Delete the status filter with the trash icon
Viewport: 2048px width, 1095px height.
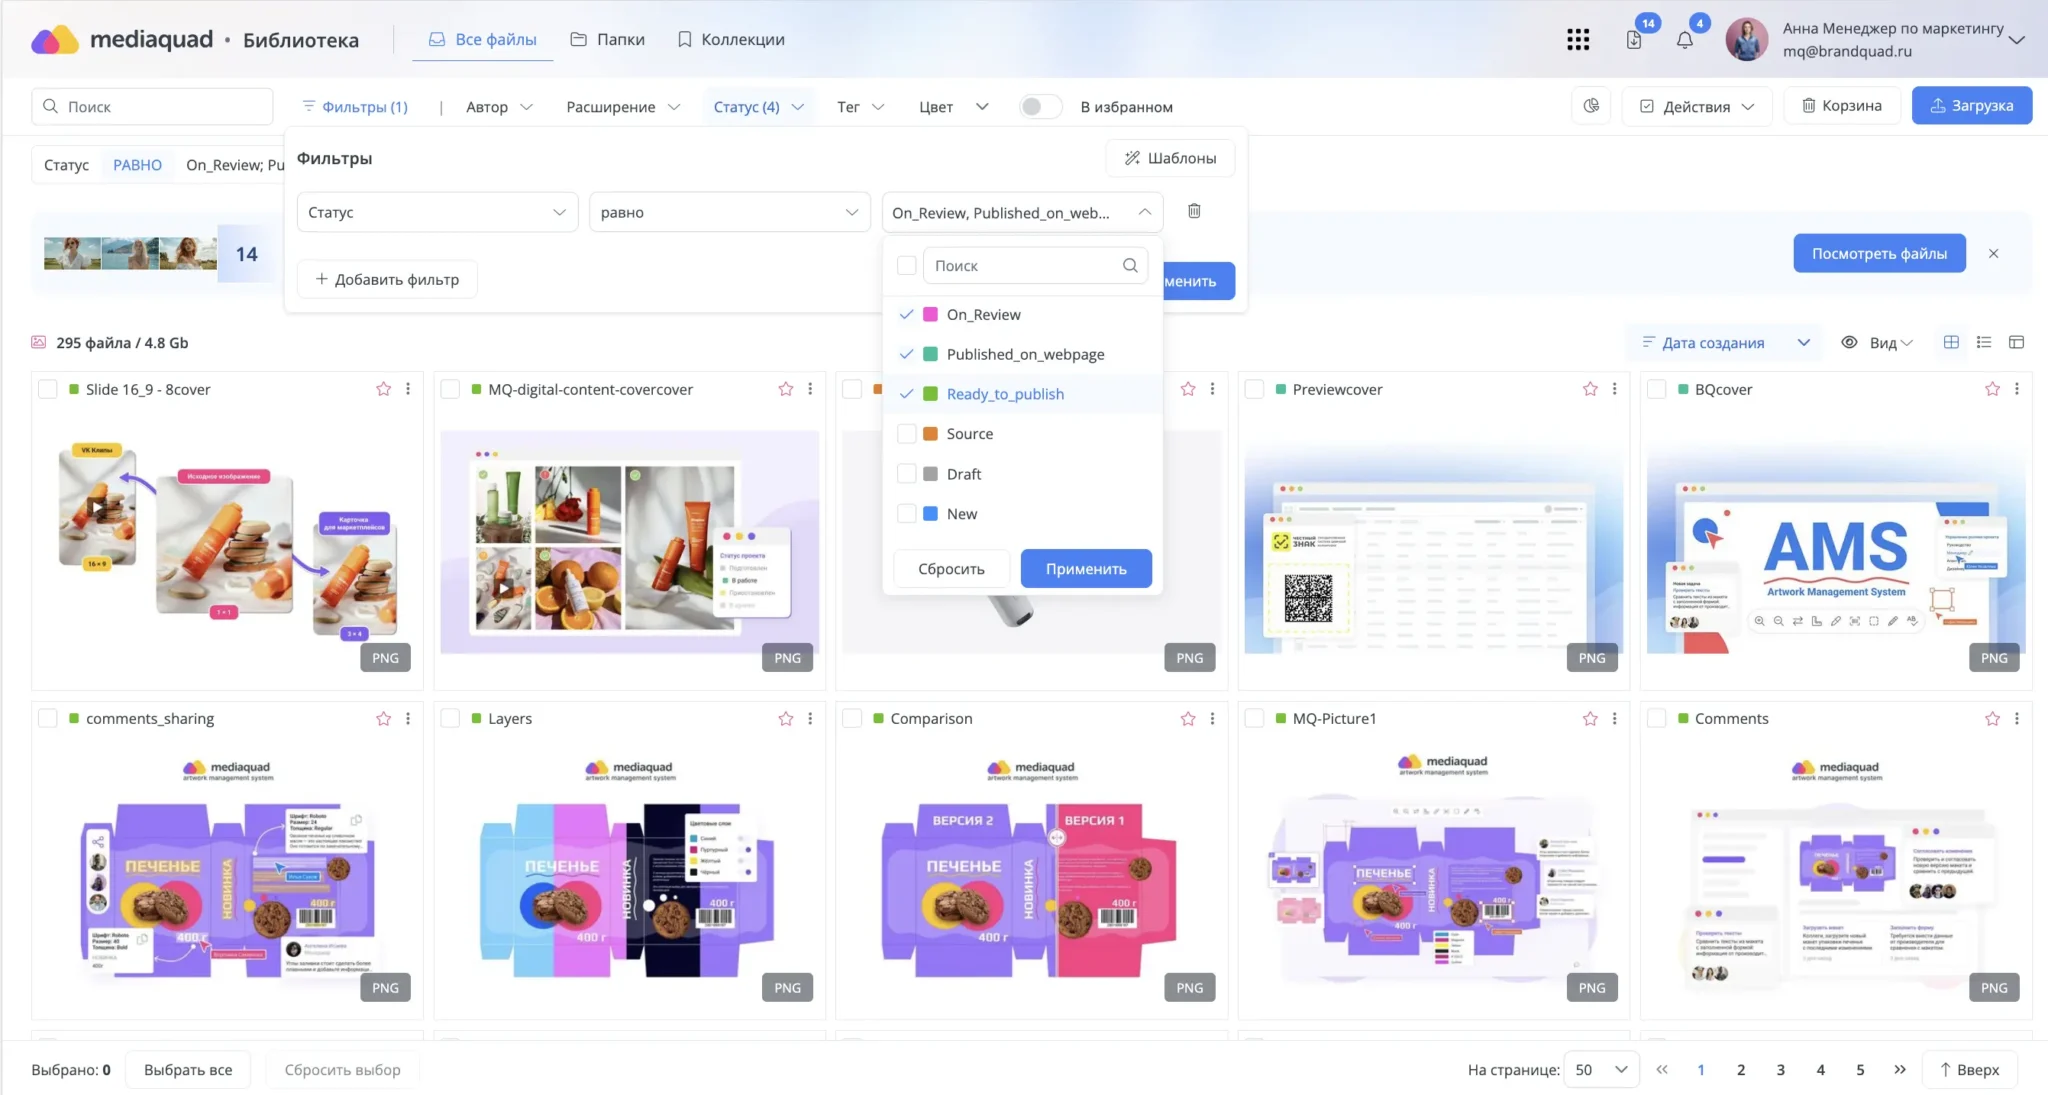click(x=1194, y=211)
